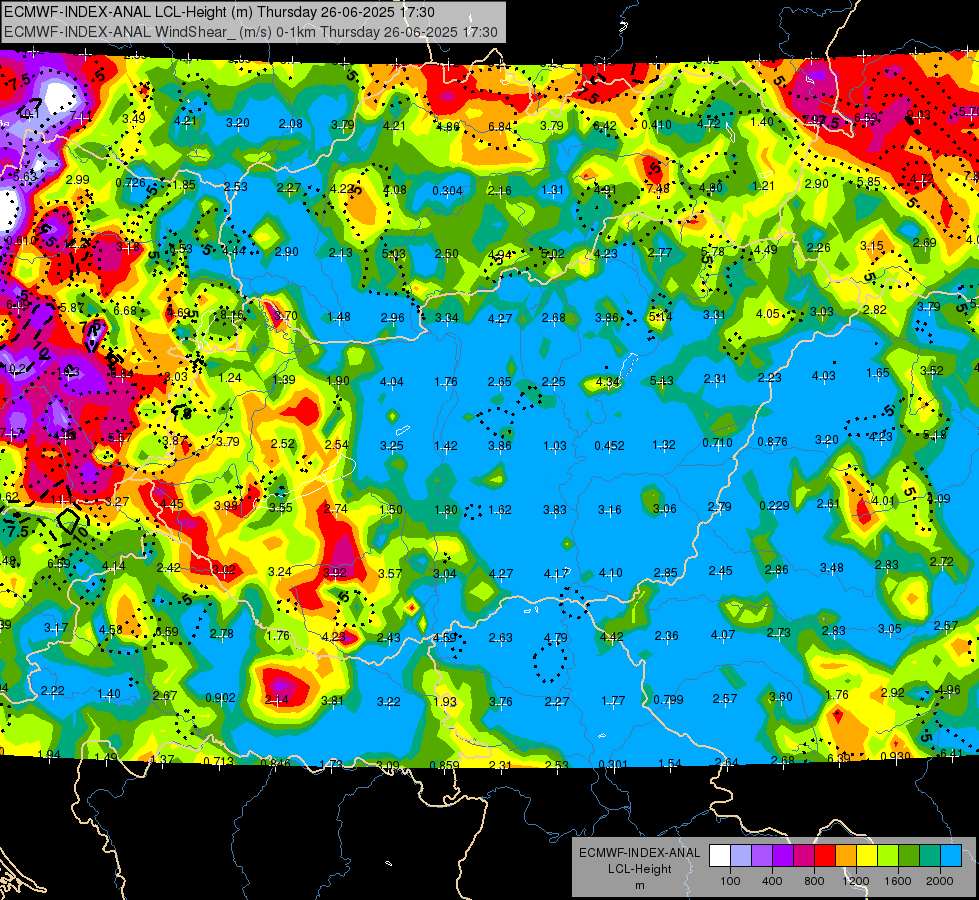Image resolution: width=979 pixels, height=900 pixels.
Task: Click the wind shear value 0.229
Action: 774,506
